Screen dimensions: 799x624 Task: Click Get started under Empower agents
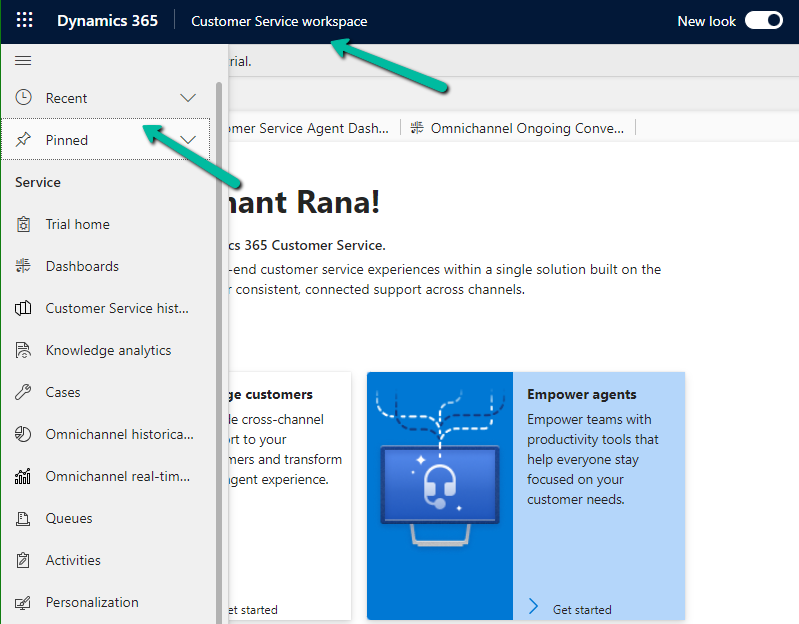pos(582,609)
